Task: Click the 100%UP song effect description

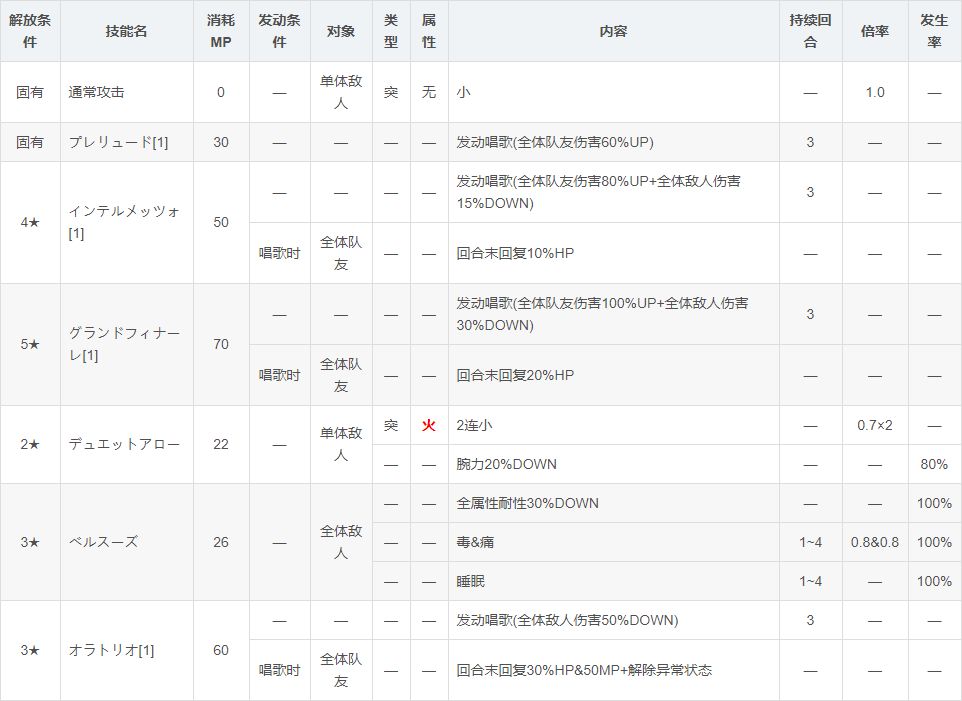Action: tap(602, 314)
